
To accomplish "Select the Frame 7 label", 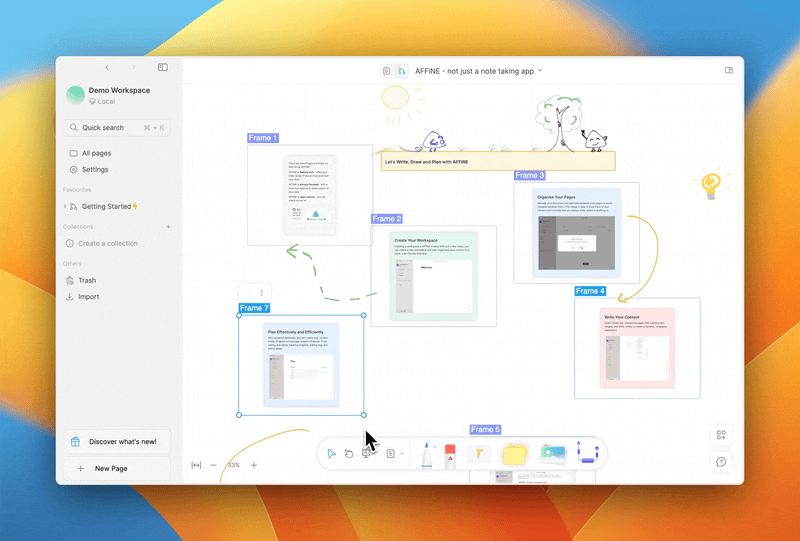I will tap(254, 308).
